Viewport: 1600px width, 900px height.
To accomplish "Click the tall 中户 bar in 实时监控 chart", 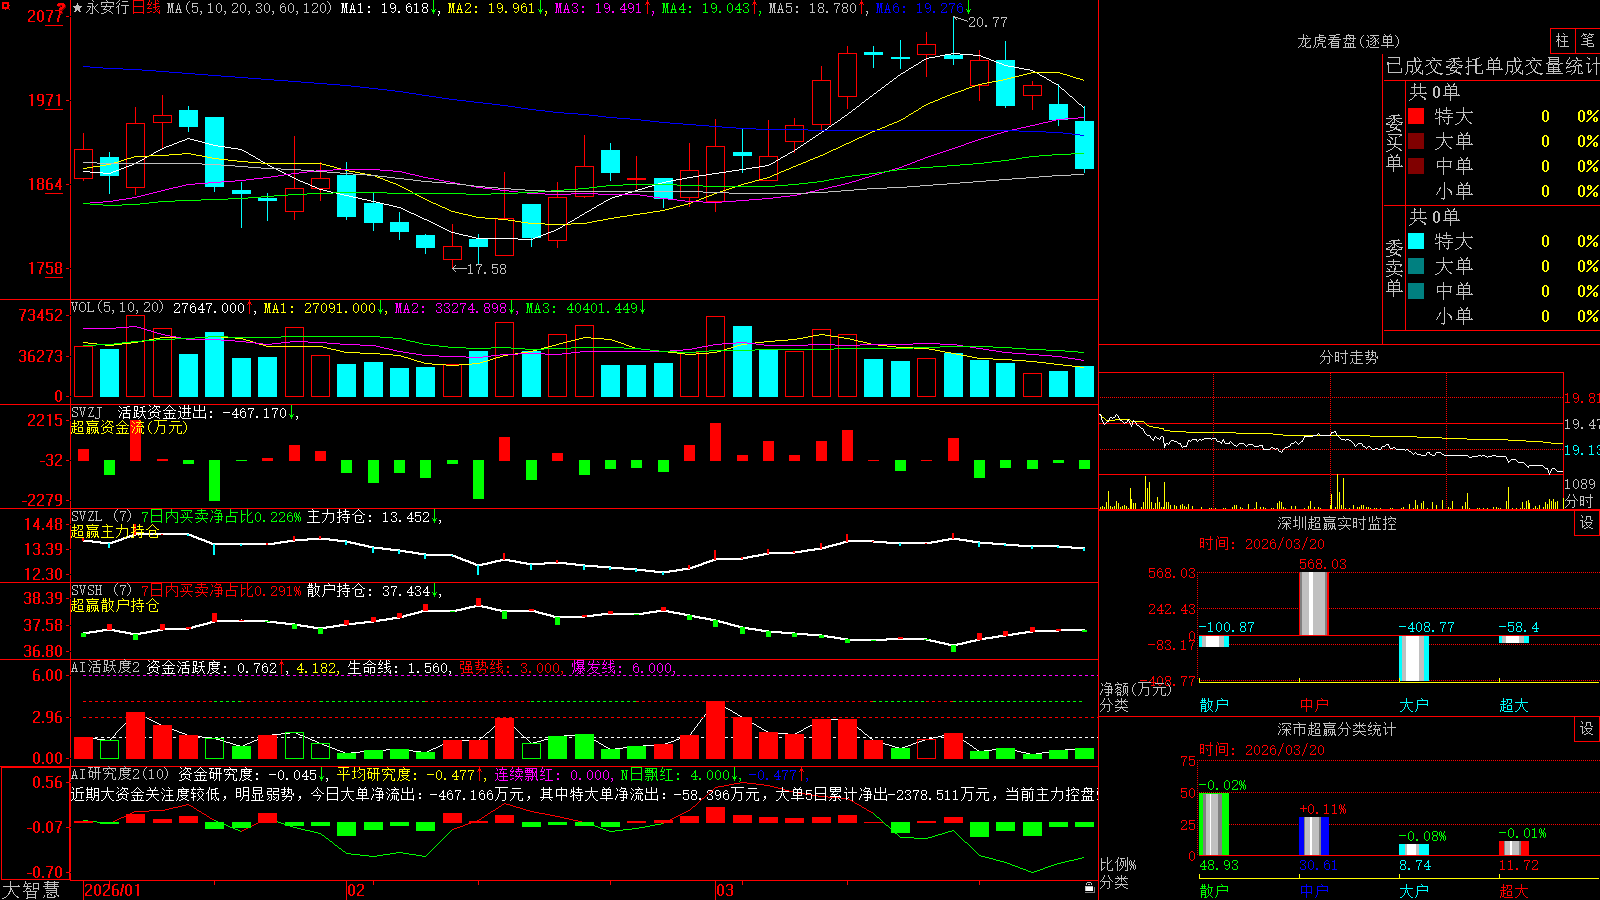I will [1313, 604].
